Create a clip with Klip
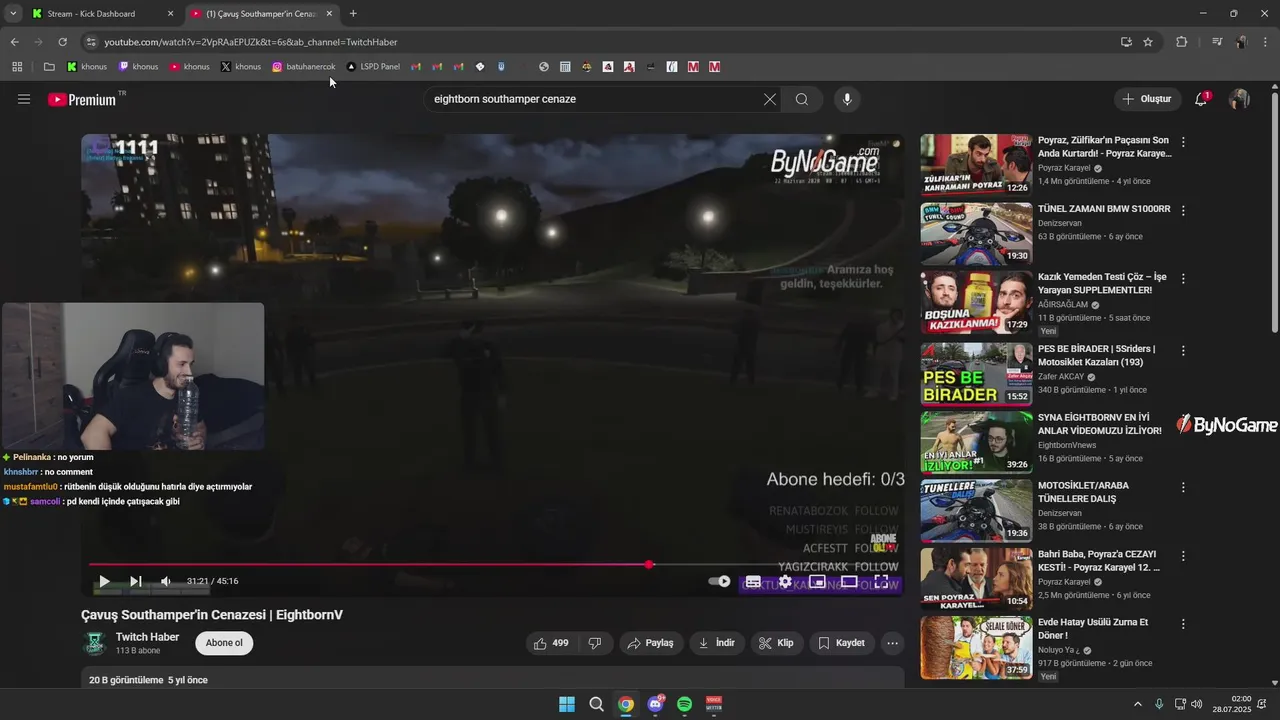The image size is (1280, 720). (x=776, y=643)
